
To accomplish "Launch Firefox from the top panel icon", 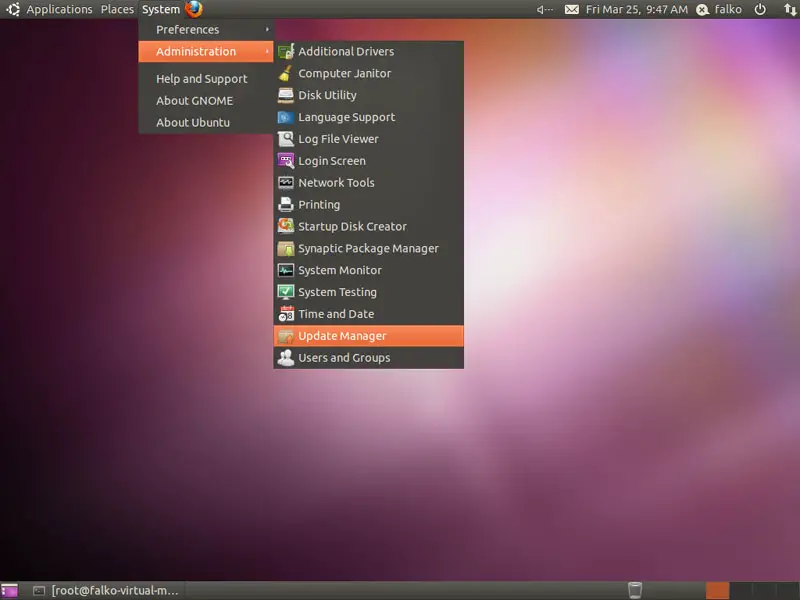I will (x=194, y=9).
